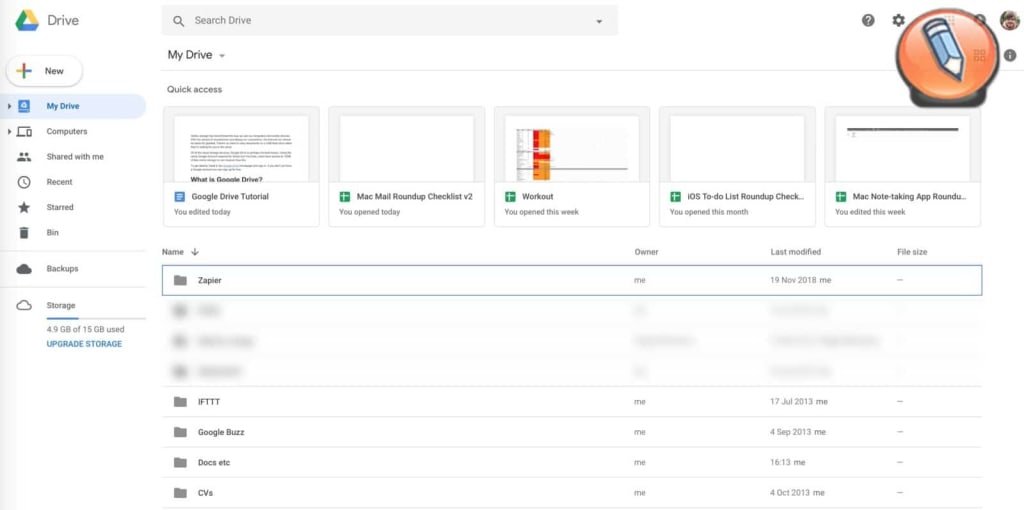Click the '17 Jul 2013' modified date
Image resolution: width=1024 pixels, height=510 pixels.
pos(792,402)
